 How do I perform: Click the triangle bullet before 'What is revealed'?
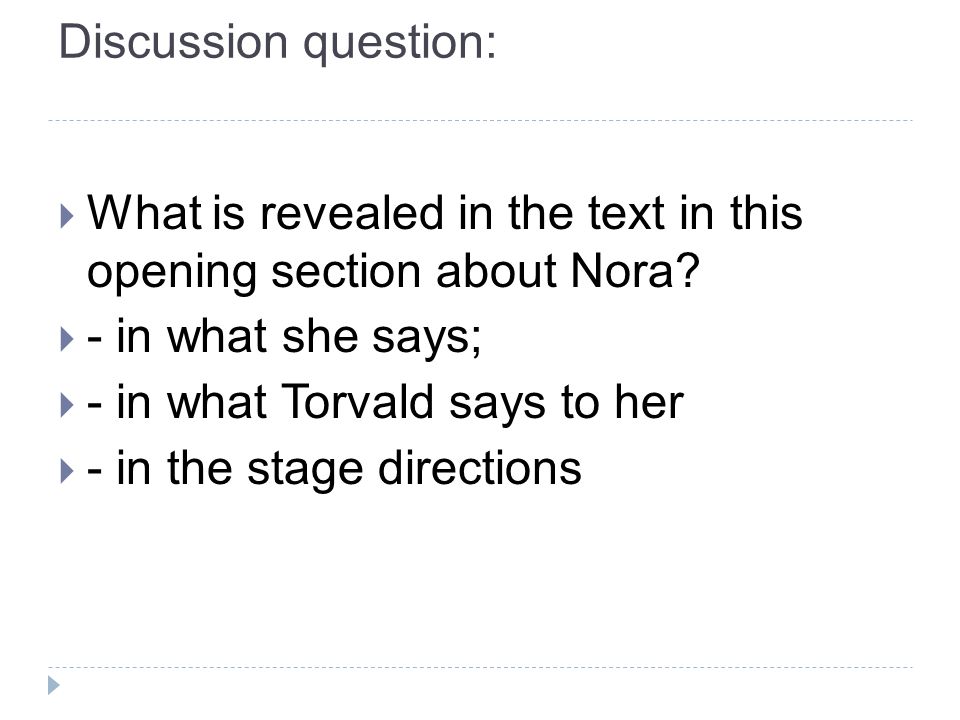point(67,216)
